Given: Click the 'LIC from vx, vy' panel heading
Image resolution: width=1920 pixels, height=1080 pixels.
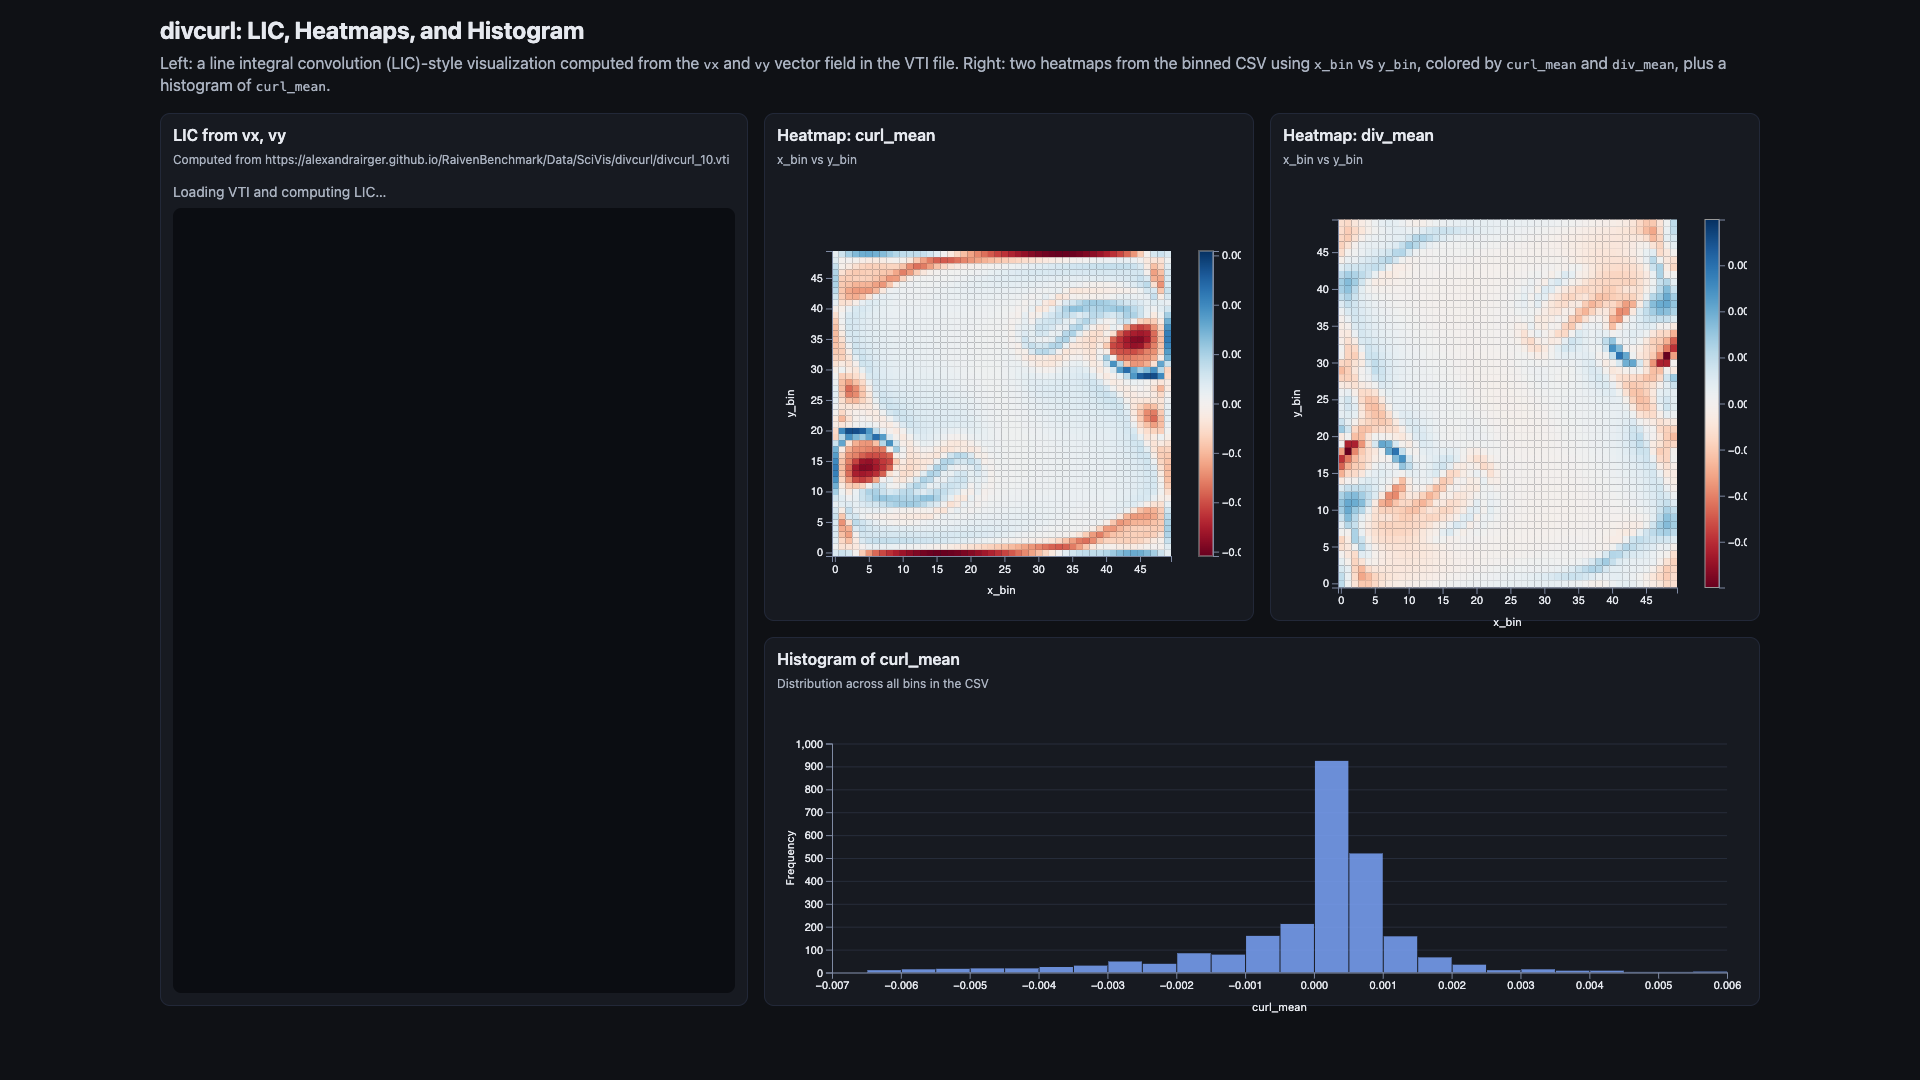Looking at the screenshot, I should 229,135.
